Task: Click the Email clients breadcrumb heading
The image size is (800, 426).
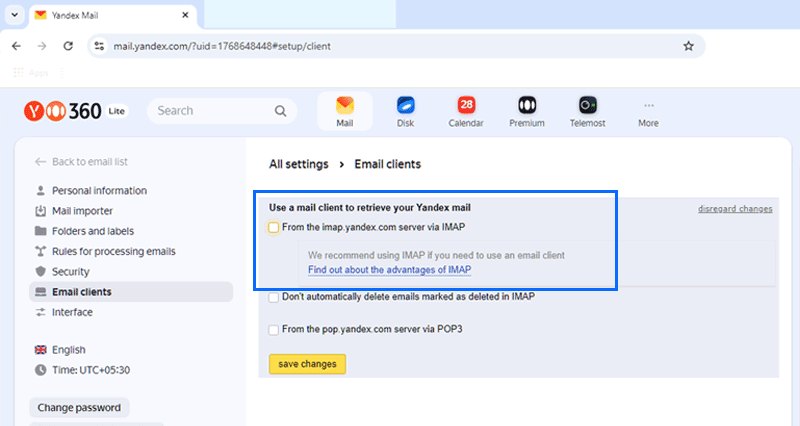Action: coord(388,164)
